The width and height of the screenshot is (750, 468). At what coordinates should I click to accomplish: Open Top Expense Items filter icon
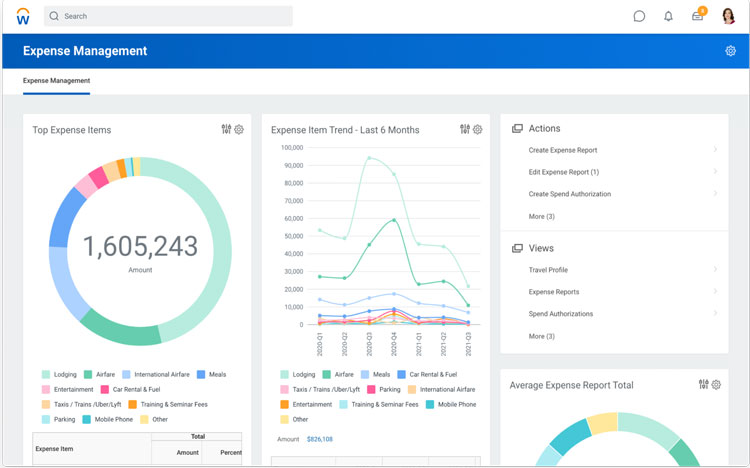click(226, 129)
